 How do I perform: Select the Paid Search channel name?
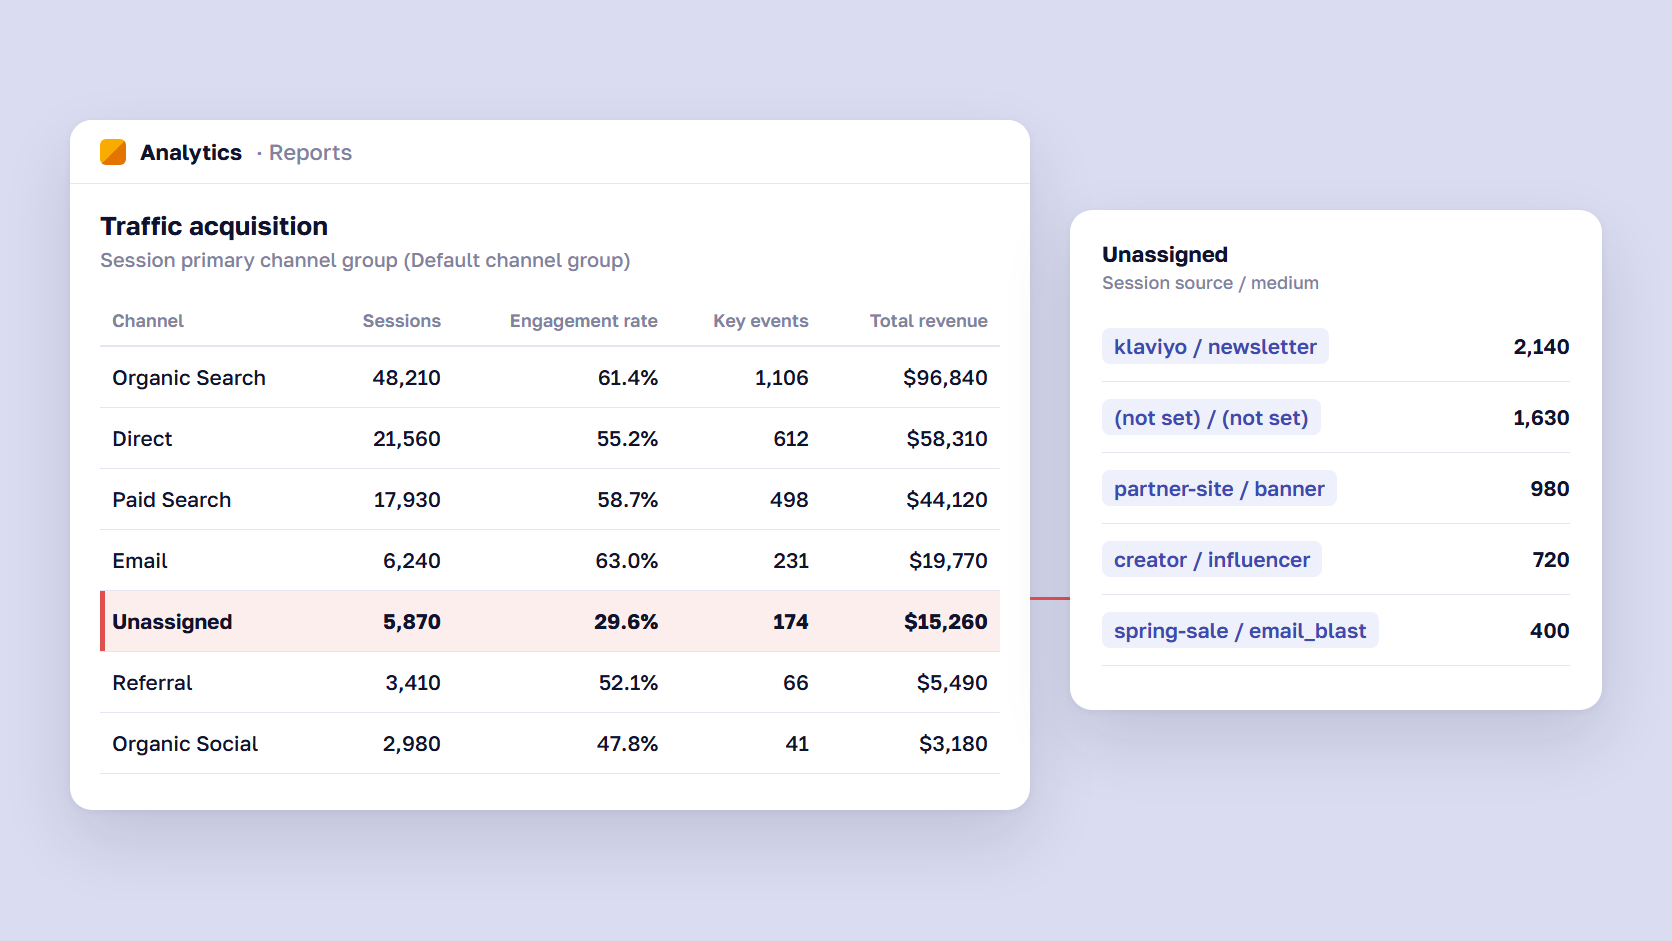tap(171, 500)
